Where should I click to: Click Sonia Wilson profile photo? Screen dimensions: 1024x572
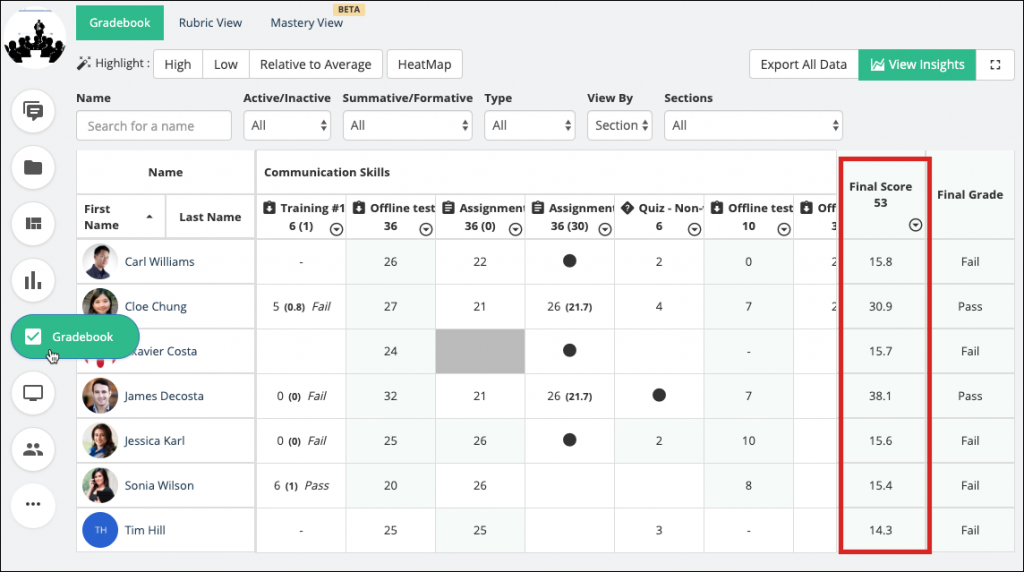point(100,485)
